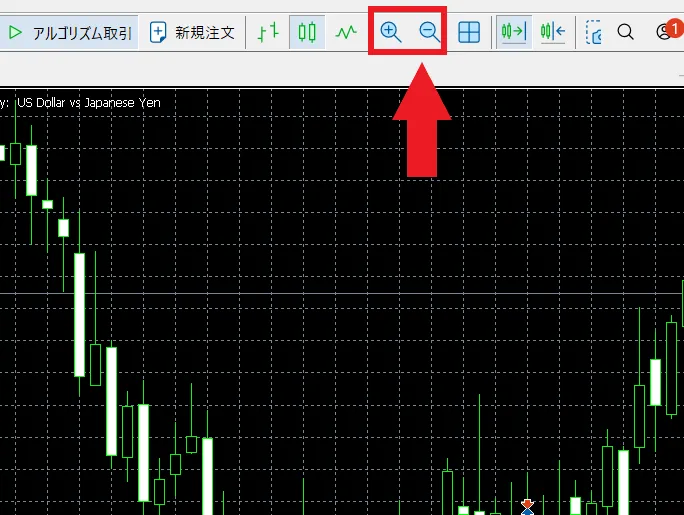
Task: Select candlestick chart display mode
Action: (307, 32)
